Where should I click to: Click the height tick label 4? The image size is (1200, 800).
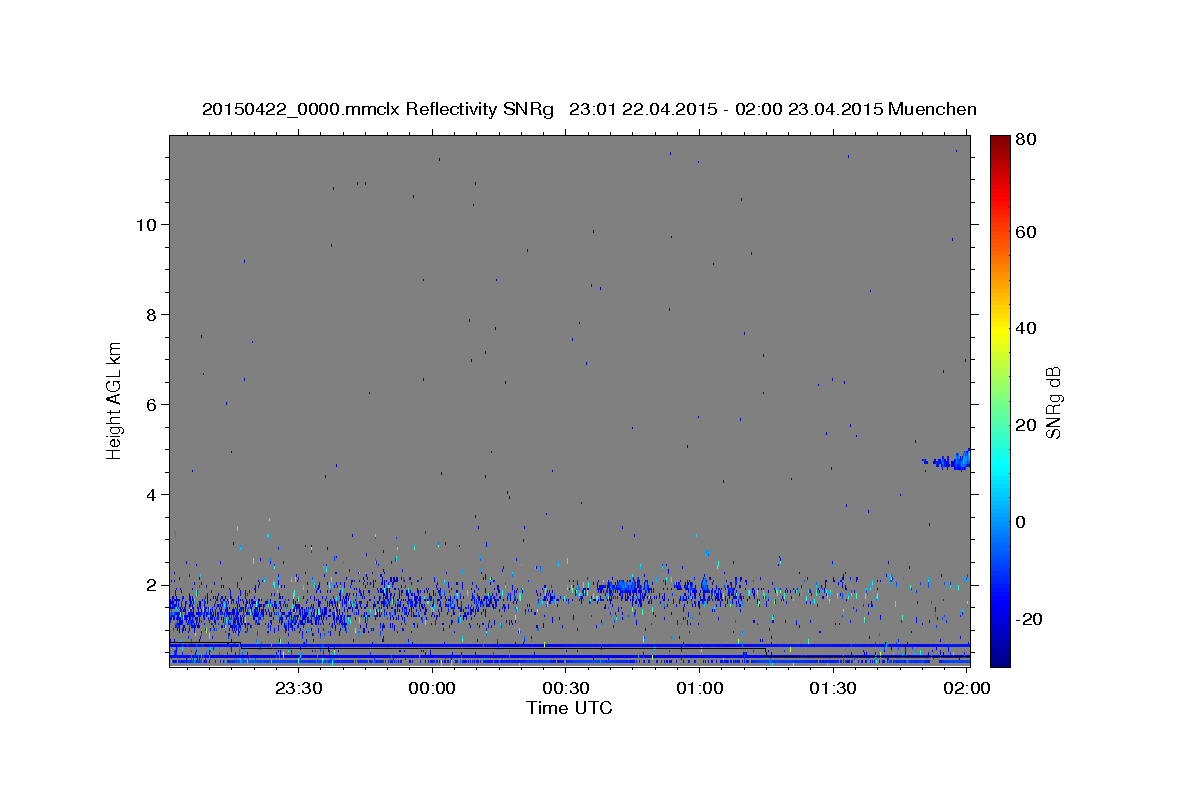(151, 495)
